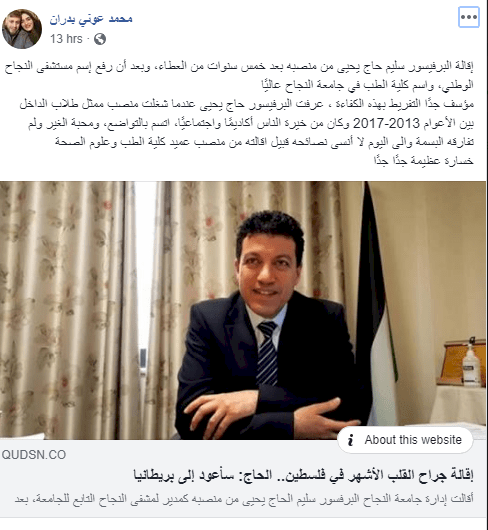Open the author's name profile link
This screenshot has height=530, width=488.
pyautogui.click(x=91, y=19)
